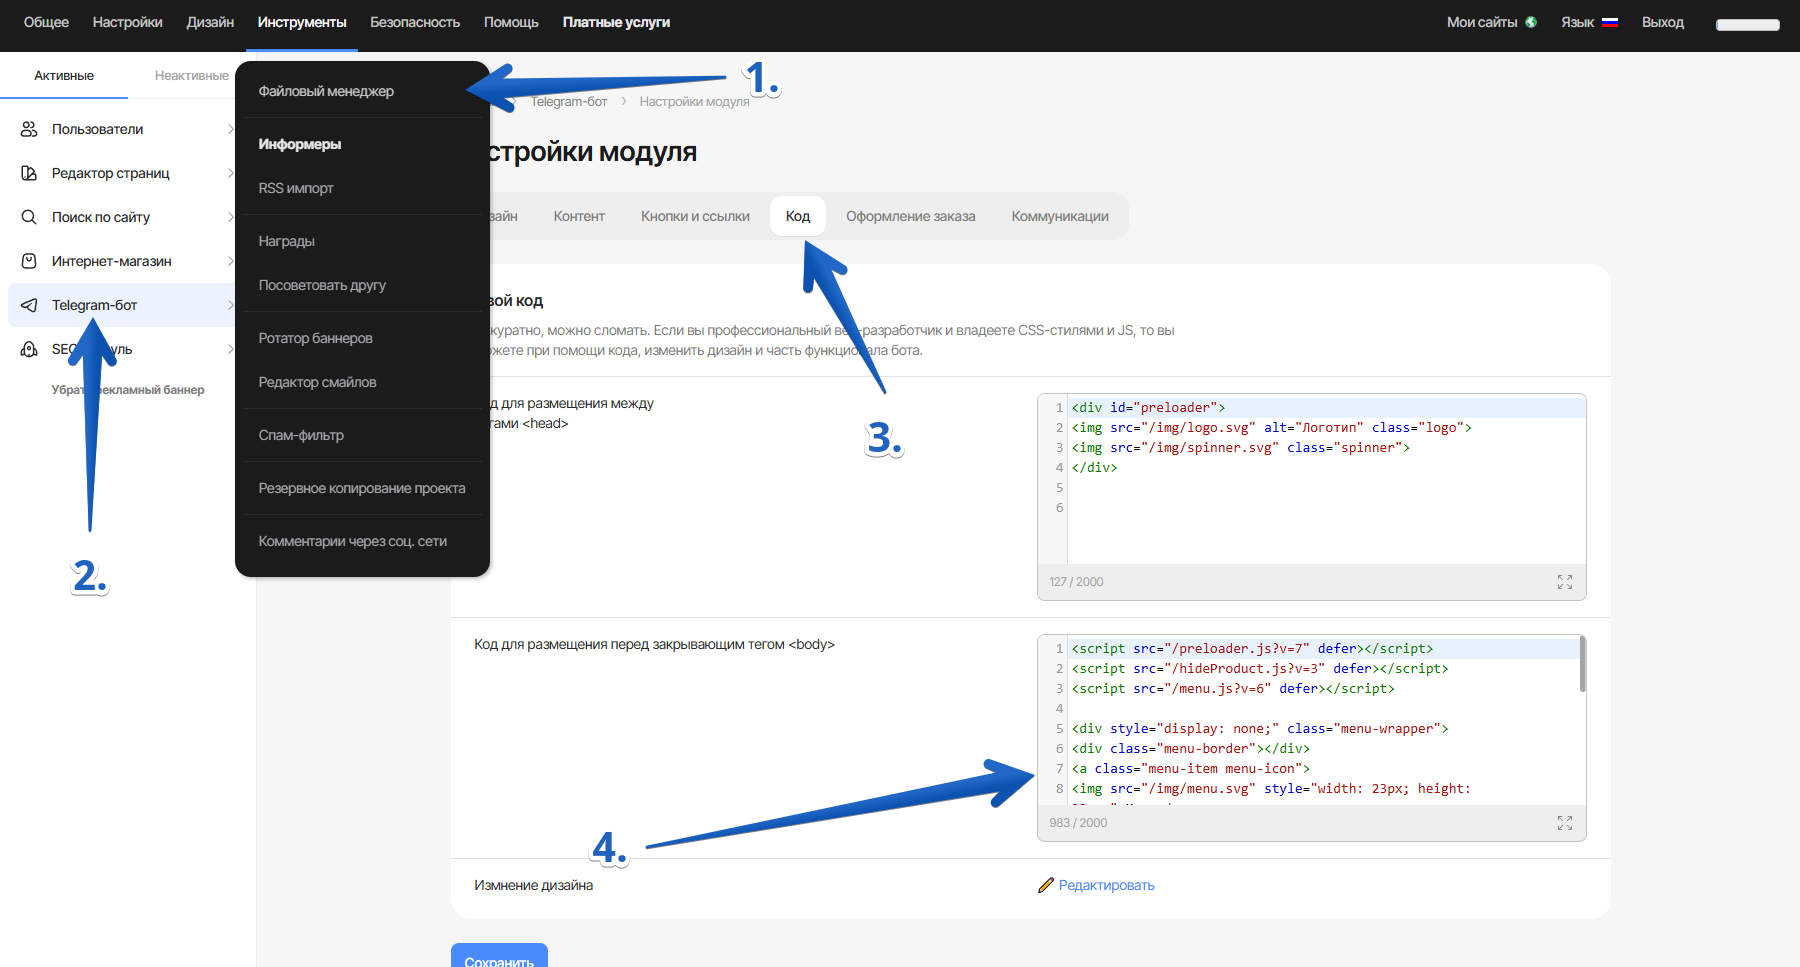Select Награды menu entry
The image size is (1800, 967).
[287, 241]
